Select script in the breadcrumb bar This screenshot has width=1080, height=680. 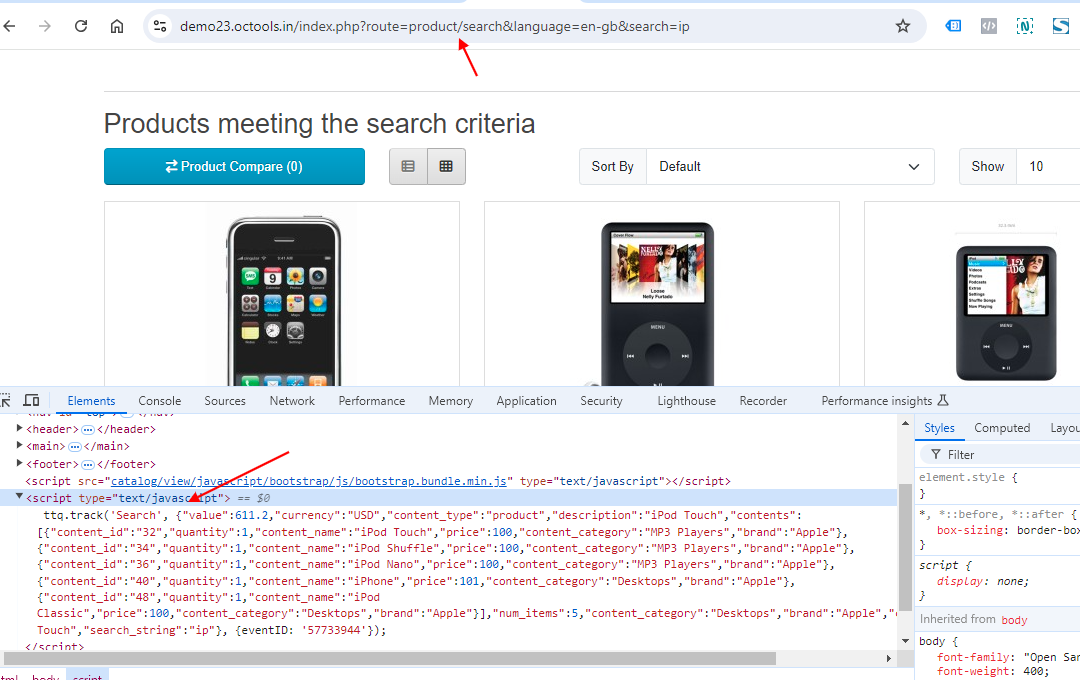pyautogui.click(x=87, y=677)
